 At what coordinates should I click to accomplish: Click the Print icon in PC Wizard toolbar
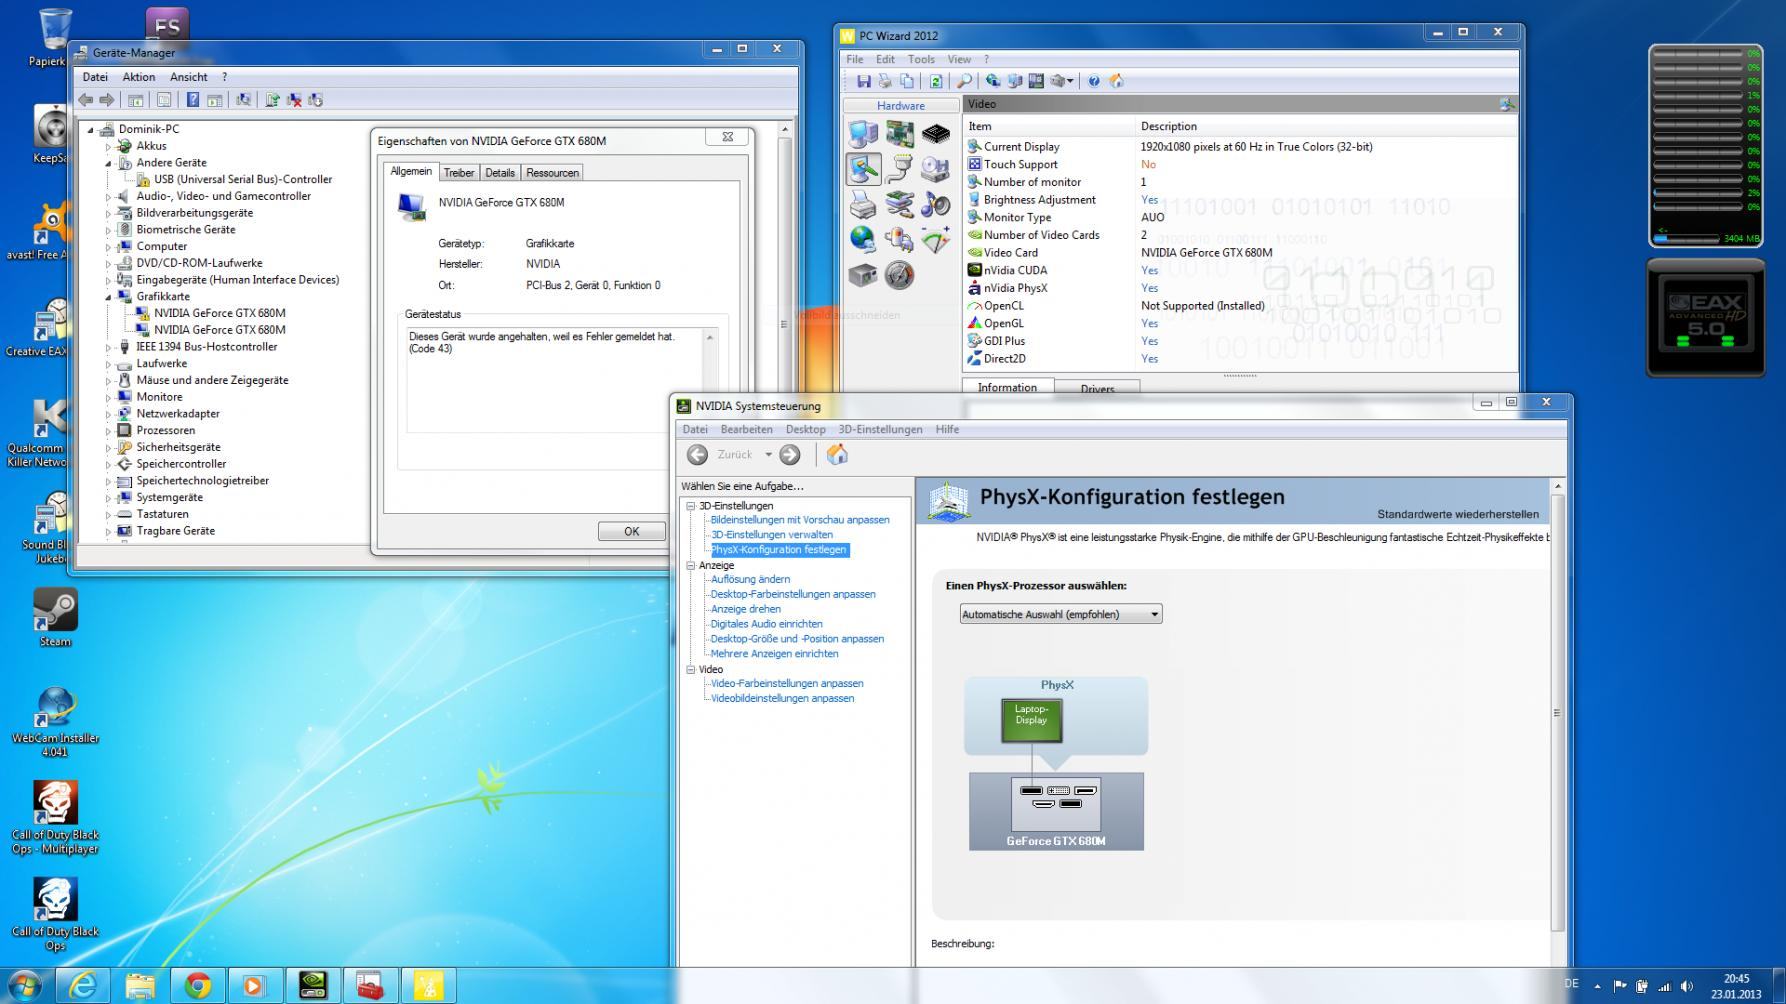885,81
